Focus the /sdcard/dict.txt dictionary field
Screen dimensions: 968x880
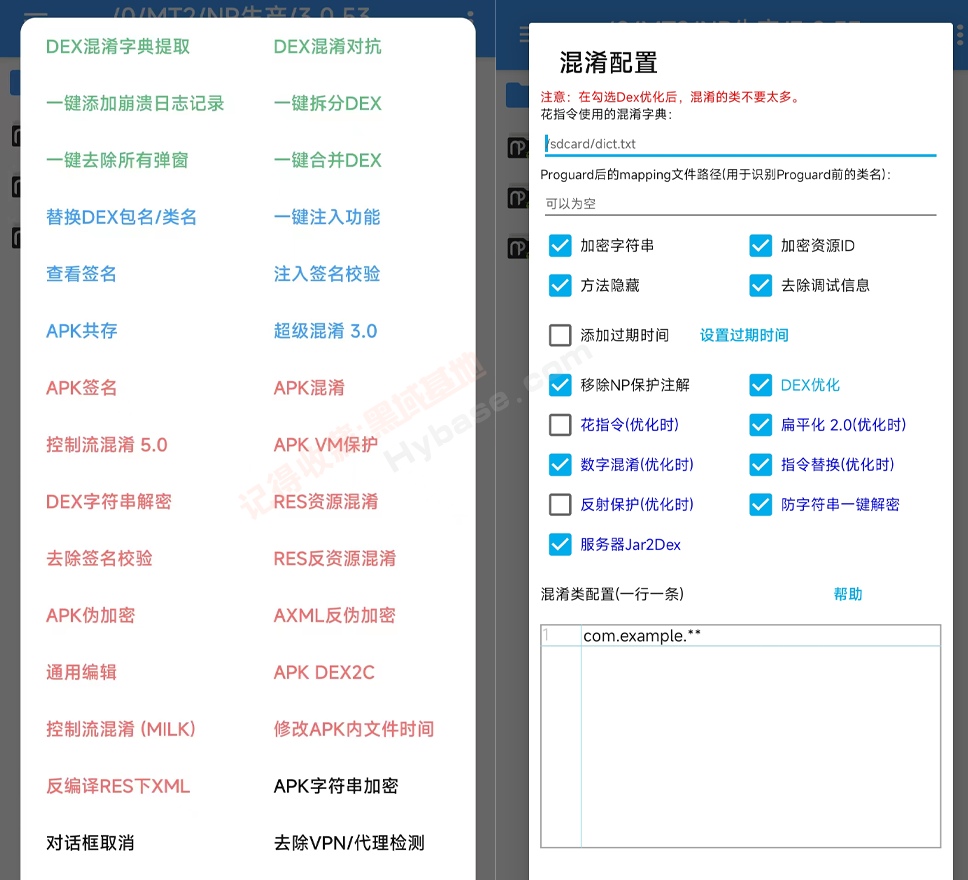740,144
